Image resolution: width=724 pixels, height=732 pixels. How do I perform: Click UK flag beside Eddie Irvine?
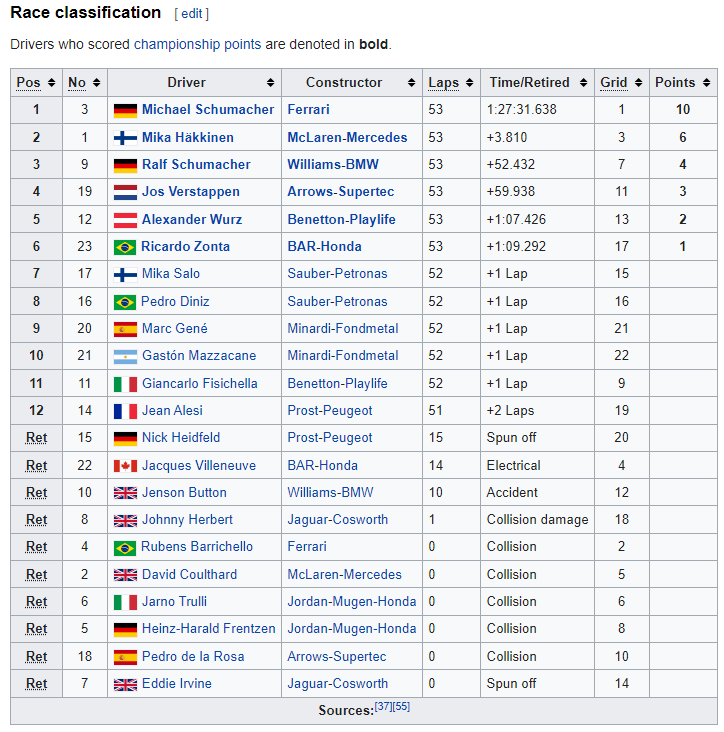point(126,684)
